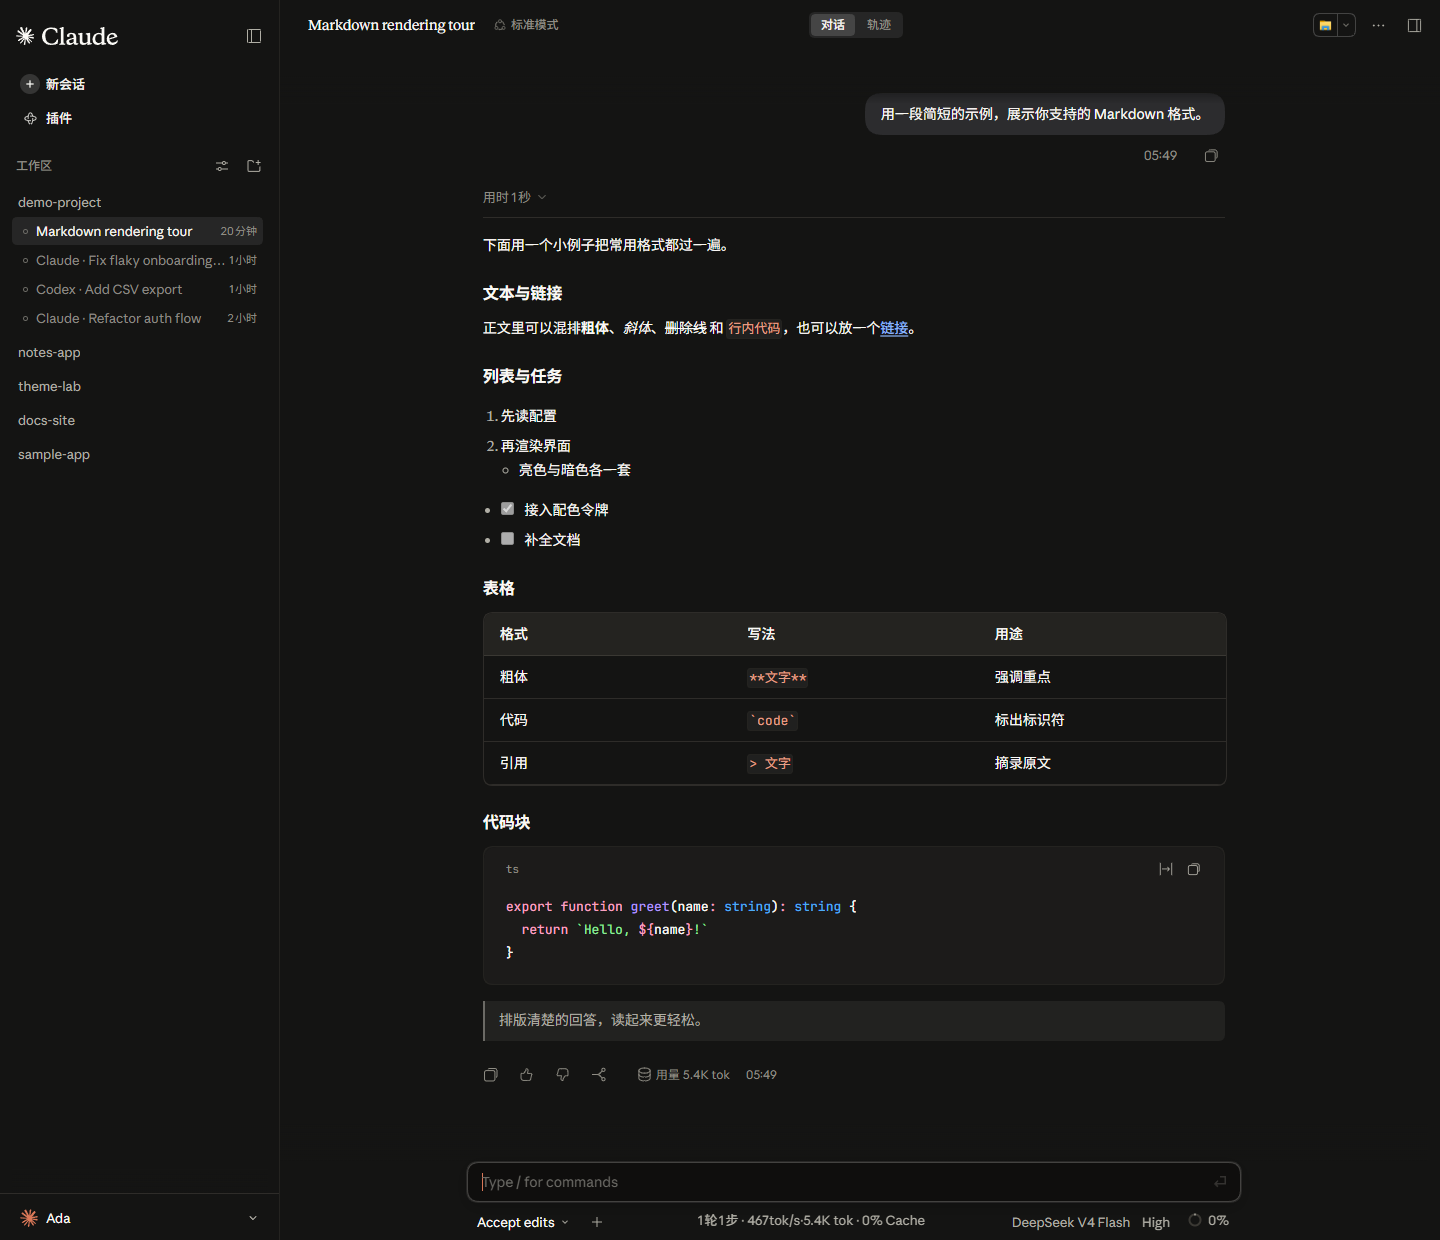1440x1240 pixels.
Task: Click the 标准模式 mode indicator
Action: point(526,25)
